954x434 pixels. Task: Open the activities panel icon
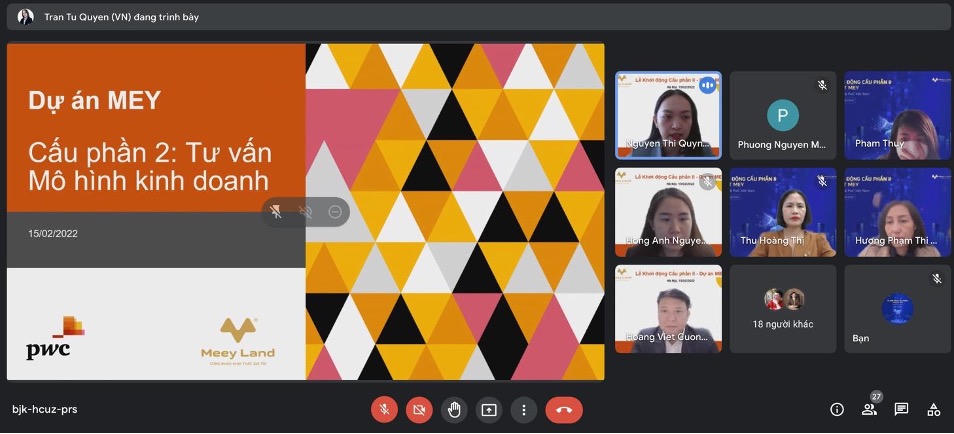[934, 409]
